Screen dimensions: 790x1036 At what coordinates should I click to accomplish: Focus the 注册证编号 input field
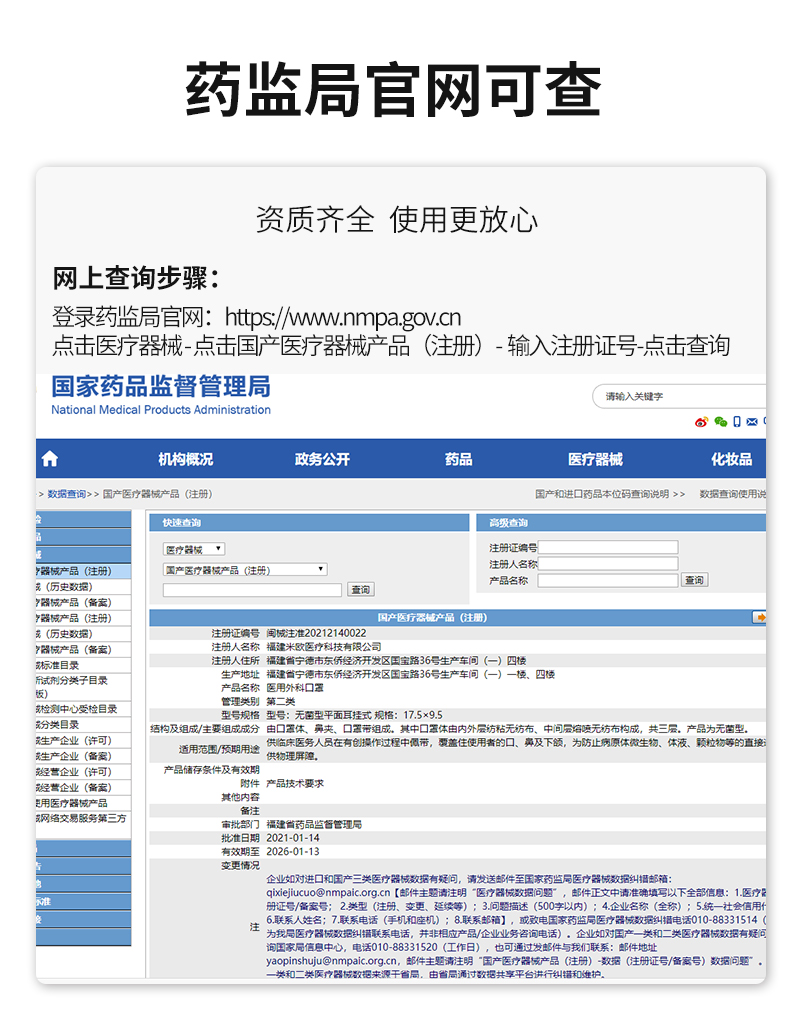click(608, 547)
